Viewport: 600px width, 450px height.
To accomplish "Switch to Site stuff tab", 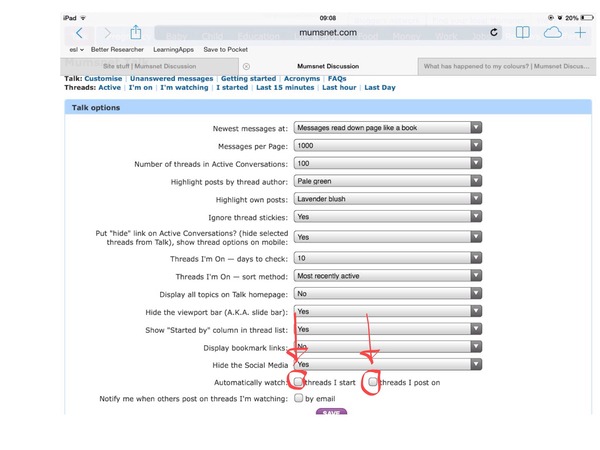I will tap(150, 66).
